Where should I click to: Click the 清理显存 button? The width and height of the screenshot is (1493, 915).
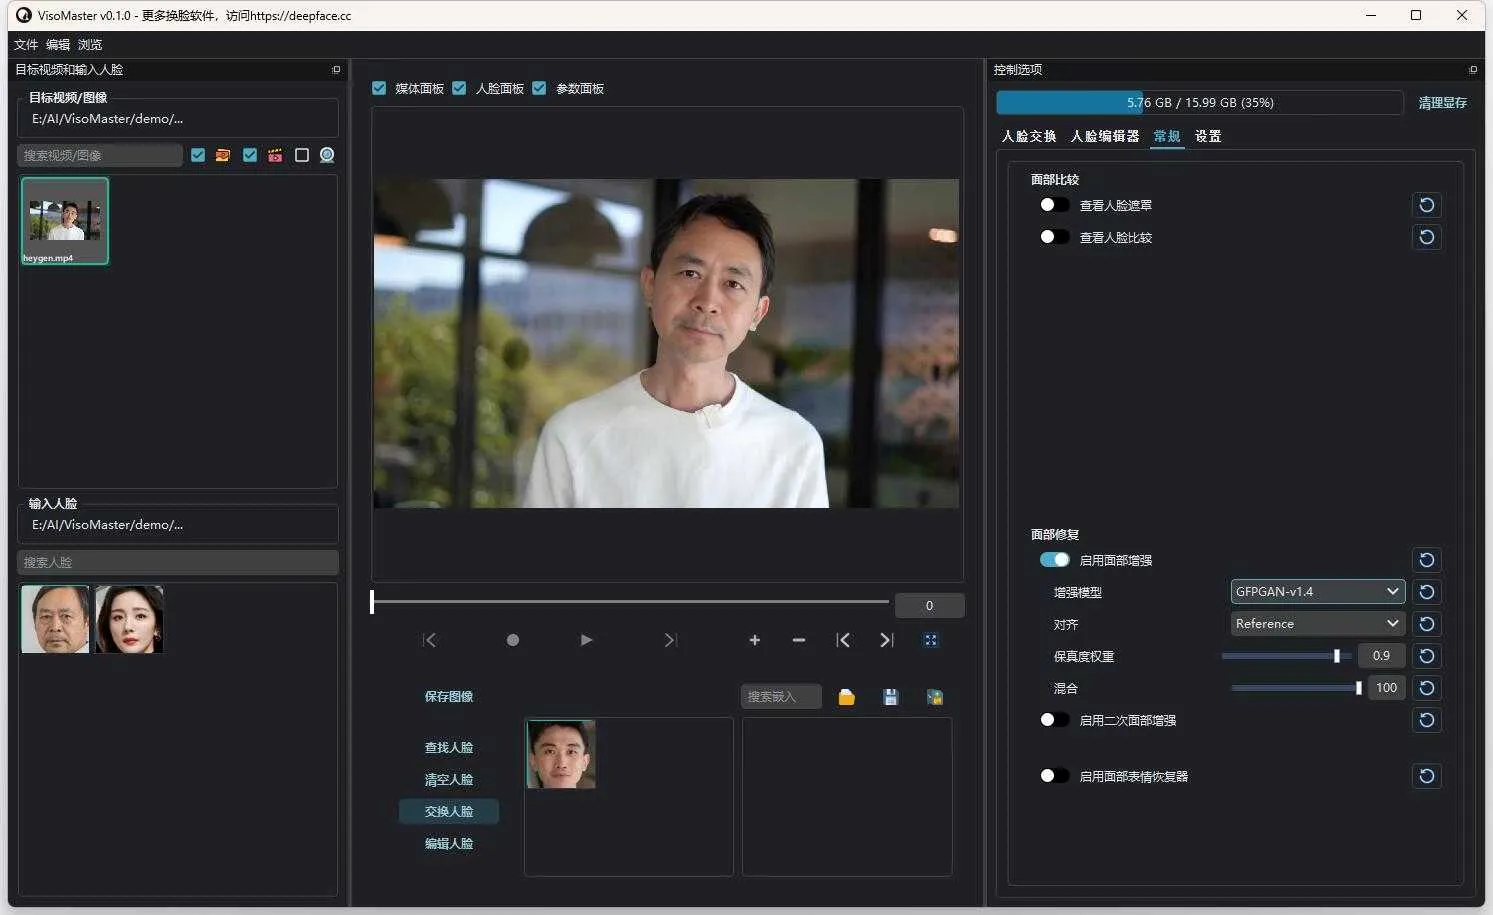[x=1443, y=103]
